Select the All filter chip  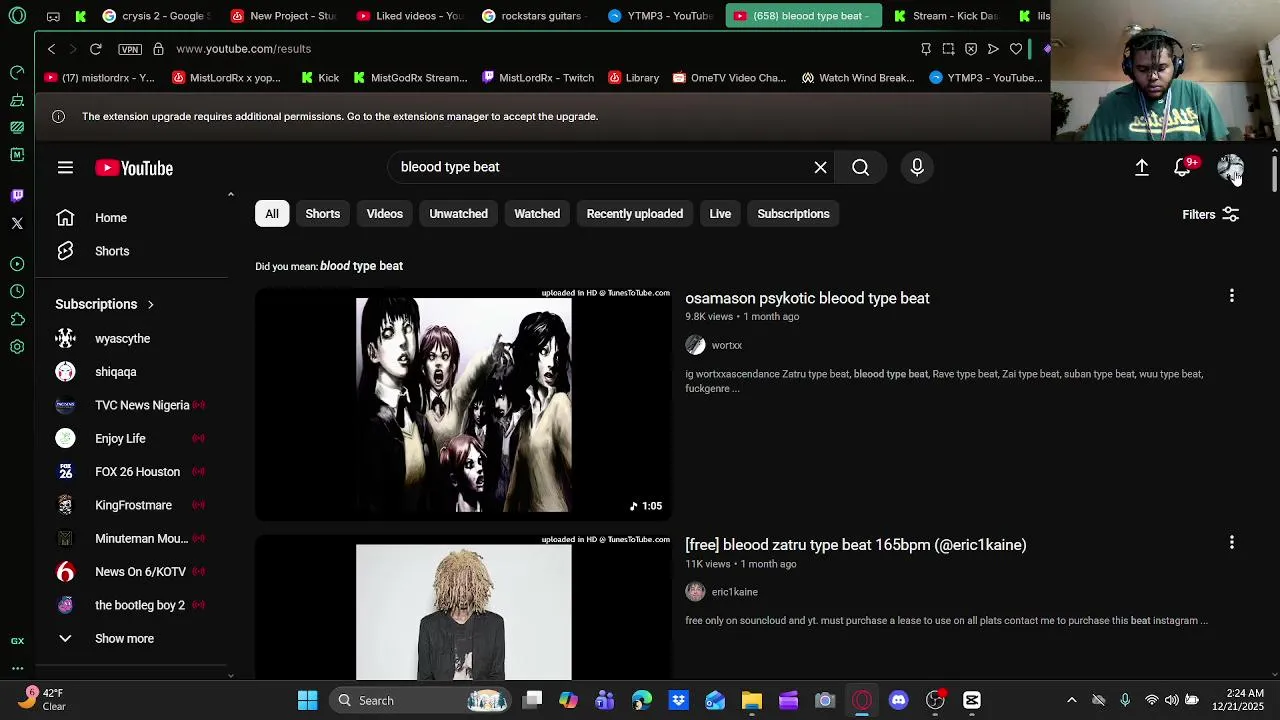[272, 214]
